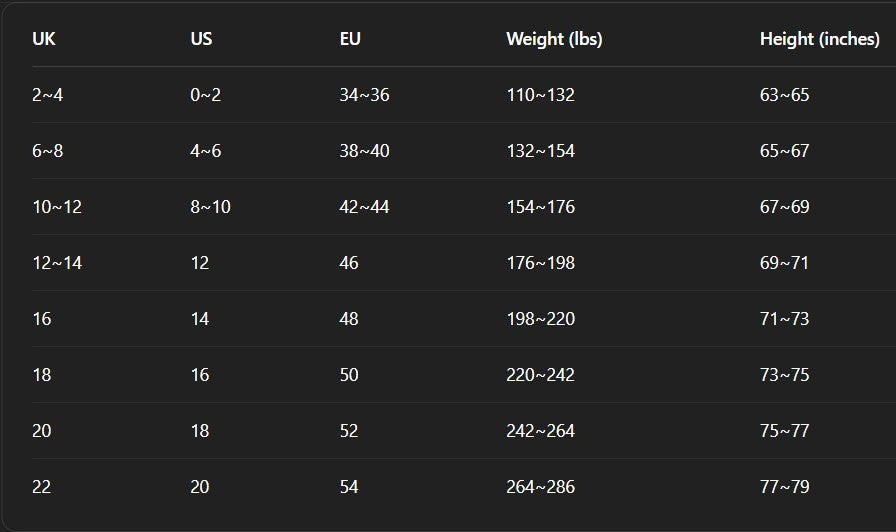Image resolution: width=896 pixels, height=532 pixels.
Task: Select the EU size 54 cell
Action: click(349, 487)
